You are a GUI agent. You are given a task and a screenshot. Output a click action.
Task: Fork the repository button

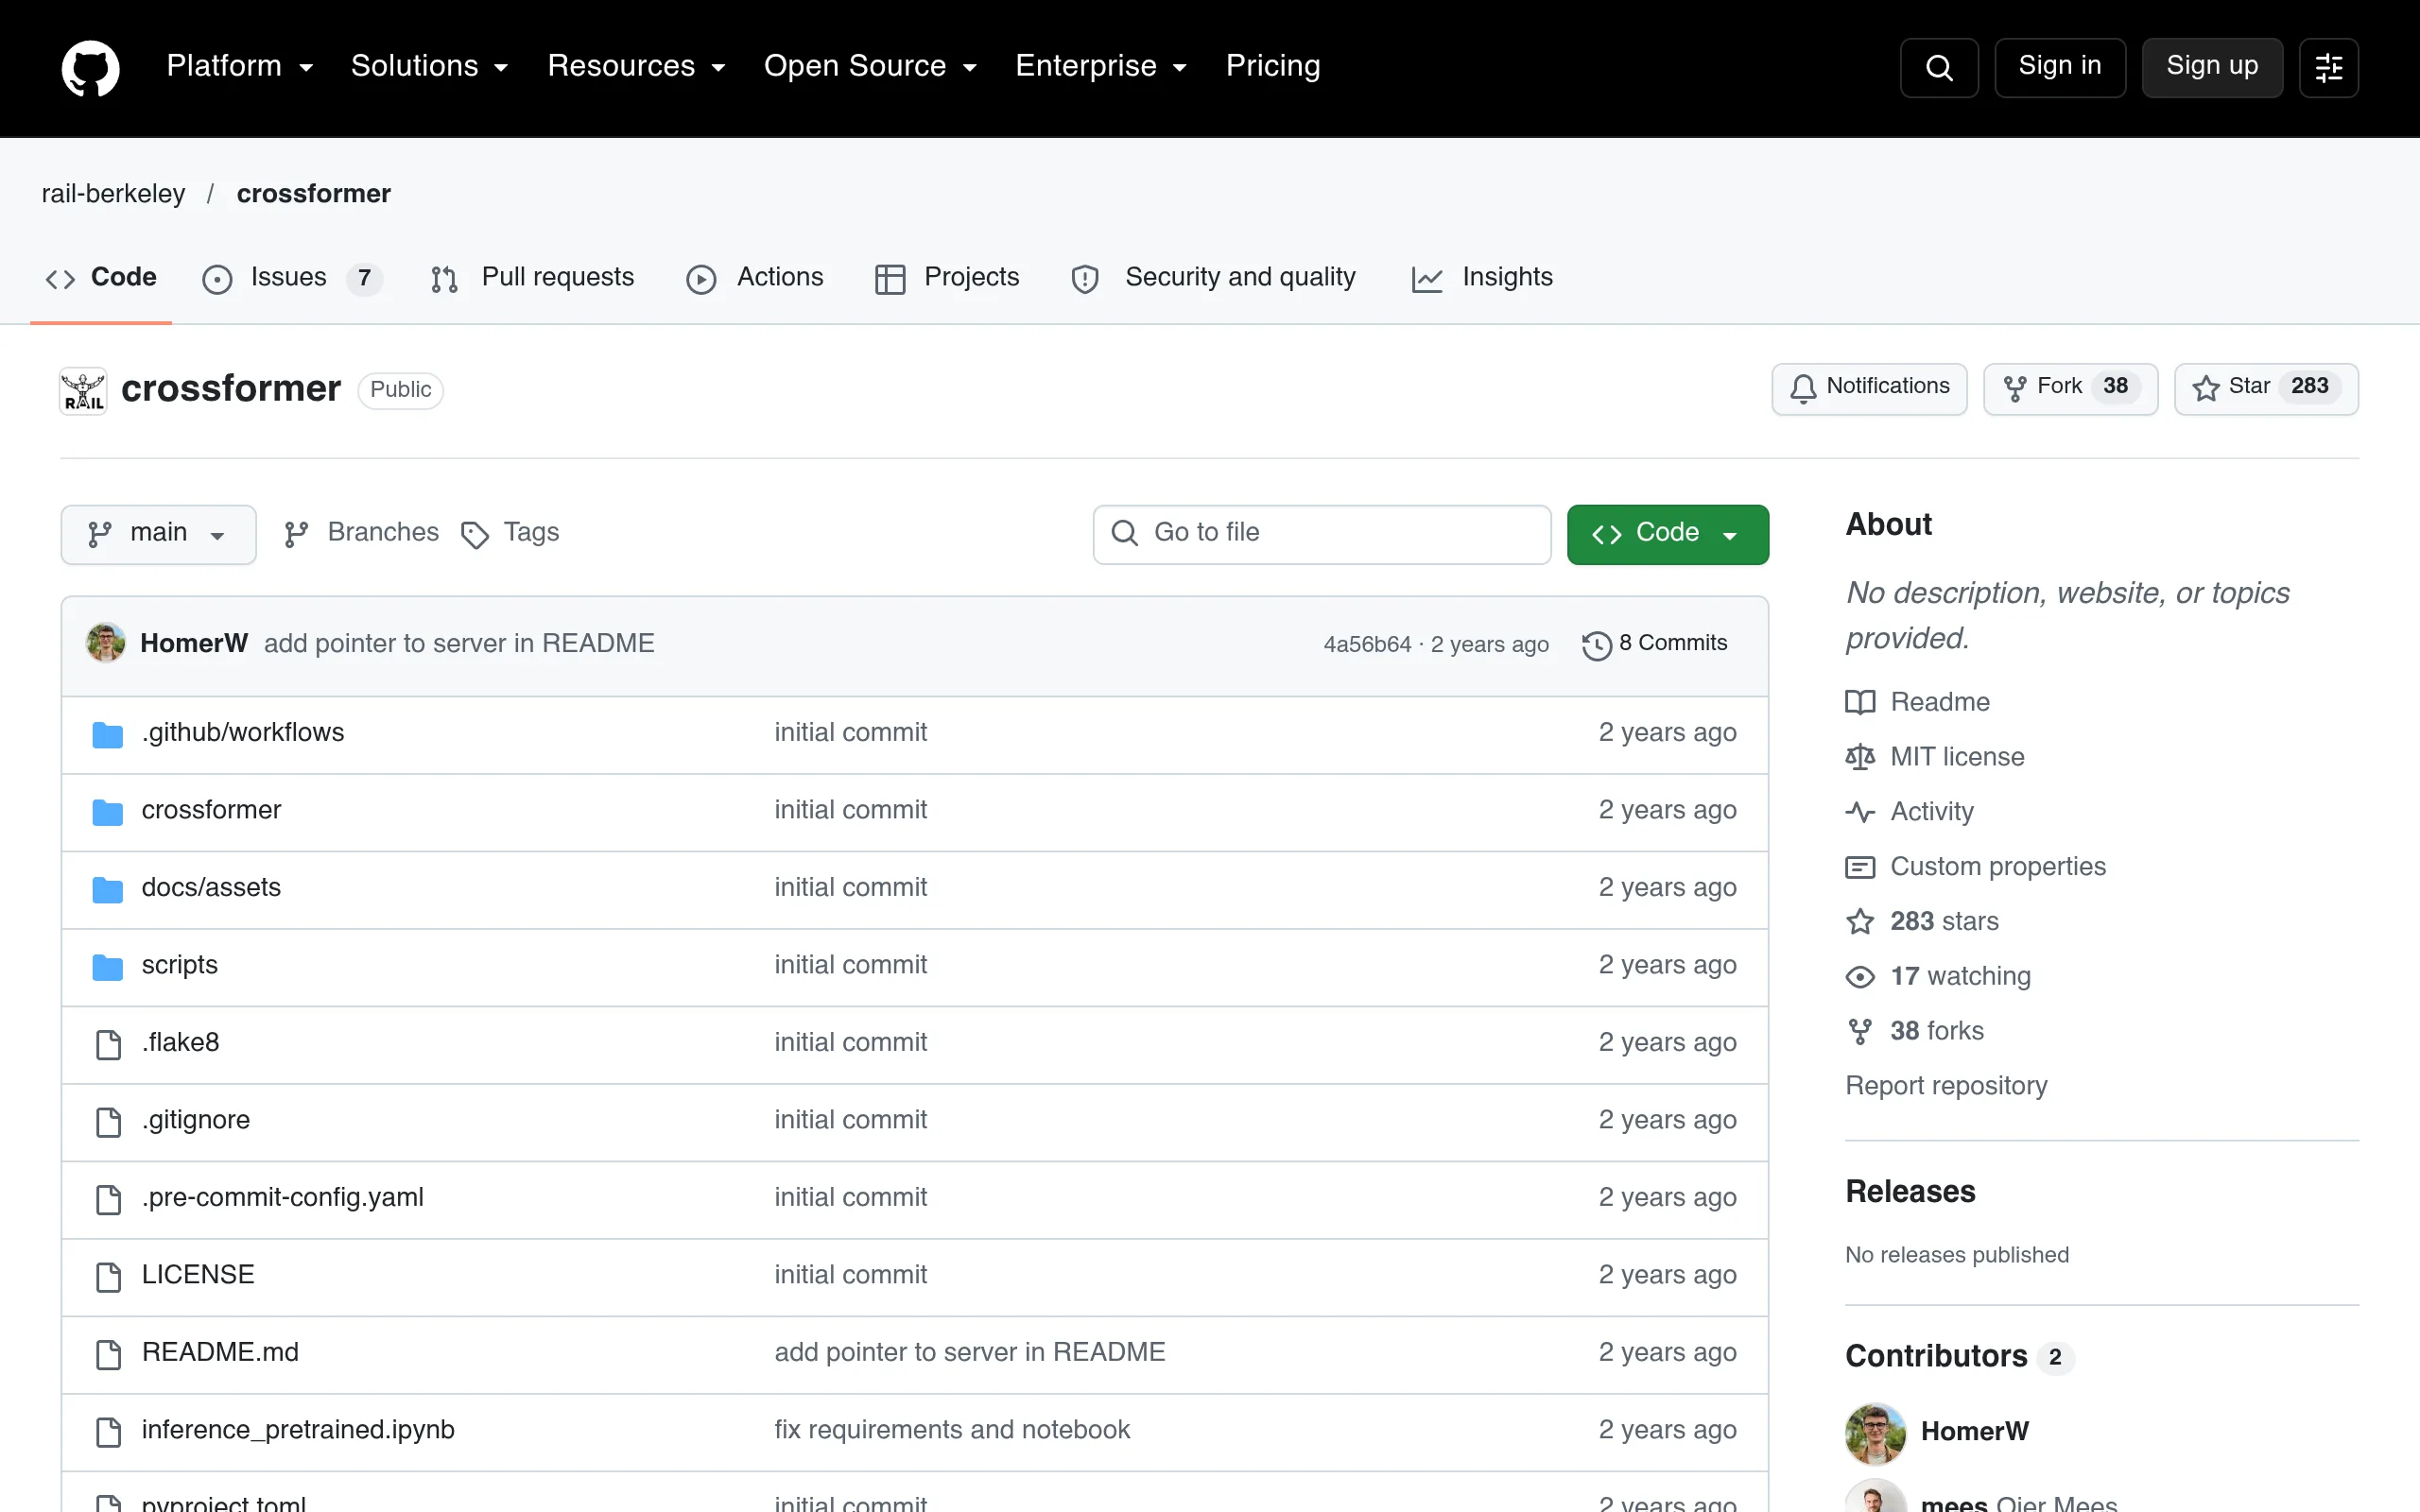tap(2070, 388)
